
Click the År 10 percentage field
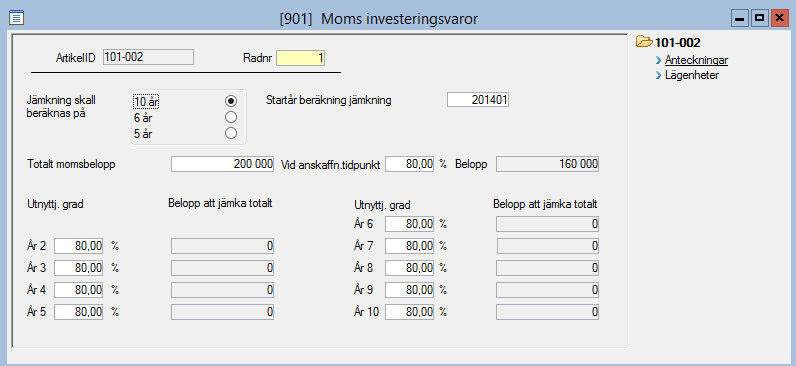pyautogui.click(x=410, y=312)
